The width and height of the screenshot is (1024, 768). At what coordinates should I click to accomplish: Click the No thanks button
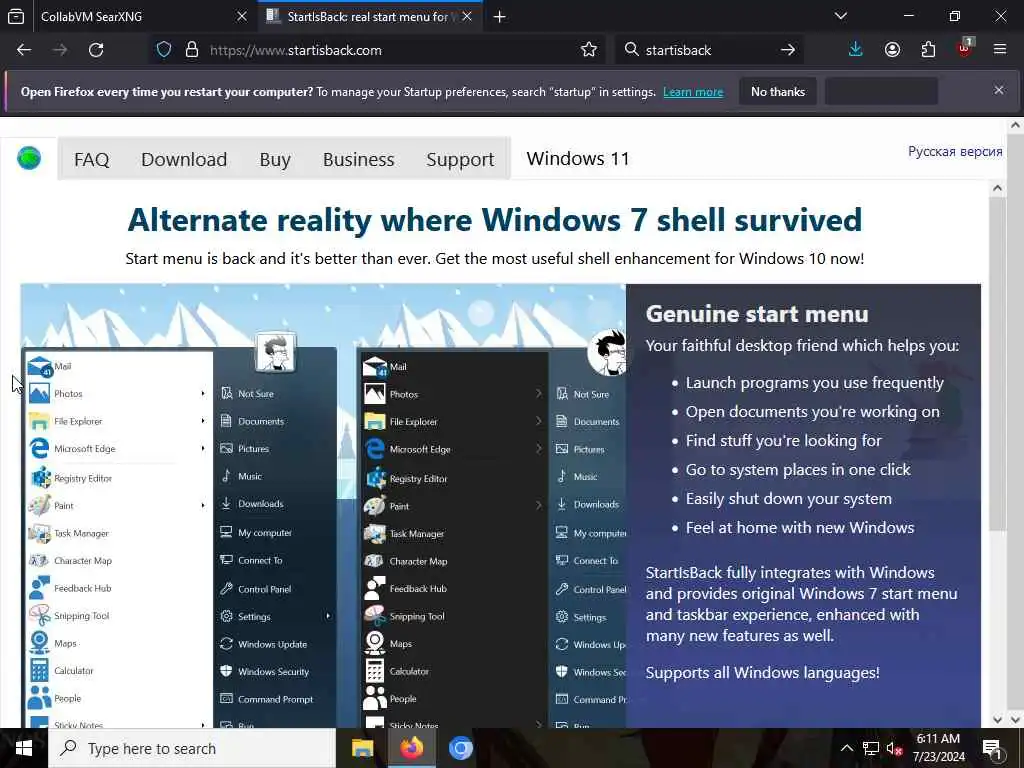pos(778,91)
